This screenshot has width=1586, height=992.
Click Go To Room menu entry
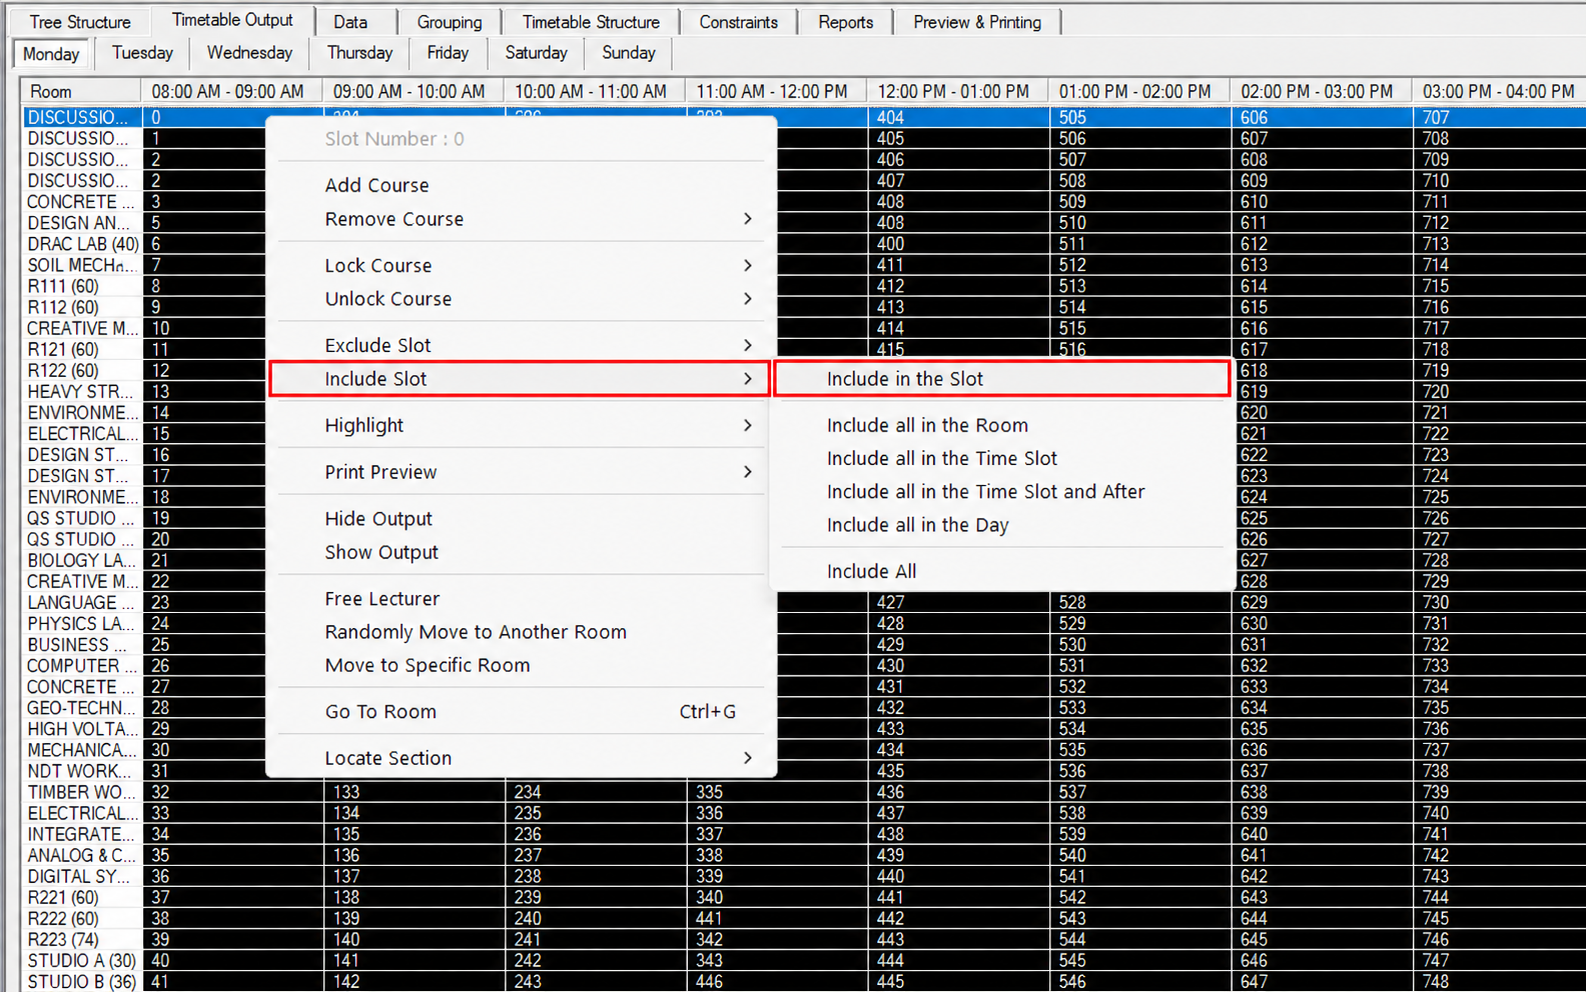(521, 712)
